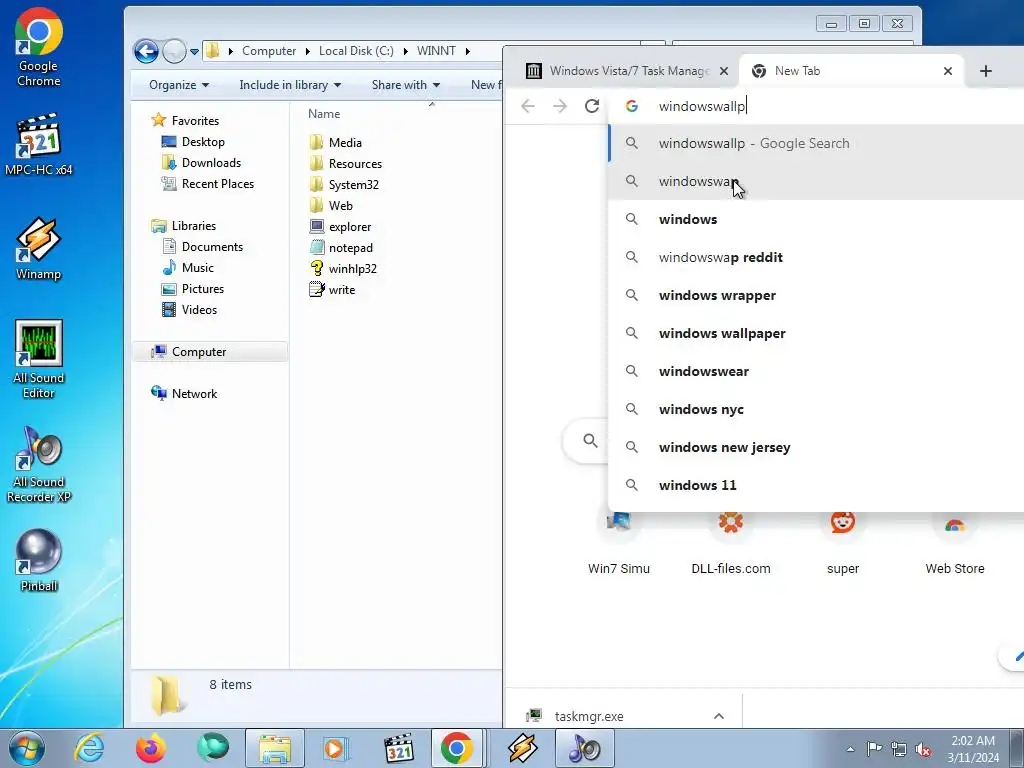This screenshot has width=1024, height=768.
Task: Select the Media folder
Action: point(336,142)
